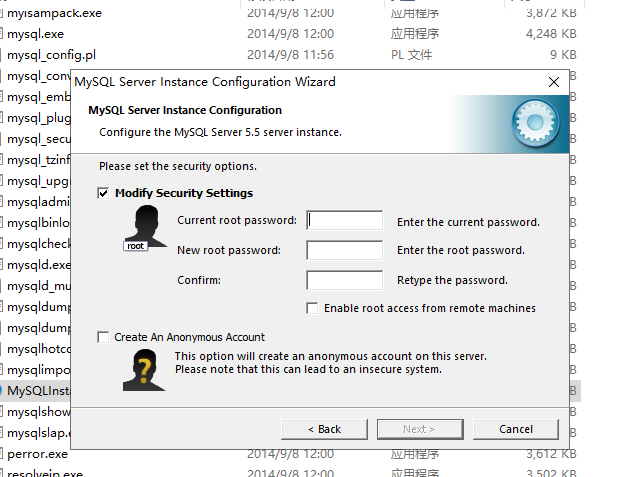The width and height of the screenshot is (634, 477).
Task: Click the 2014/9/8 11:56 date cell
Action: coord(290,55)
